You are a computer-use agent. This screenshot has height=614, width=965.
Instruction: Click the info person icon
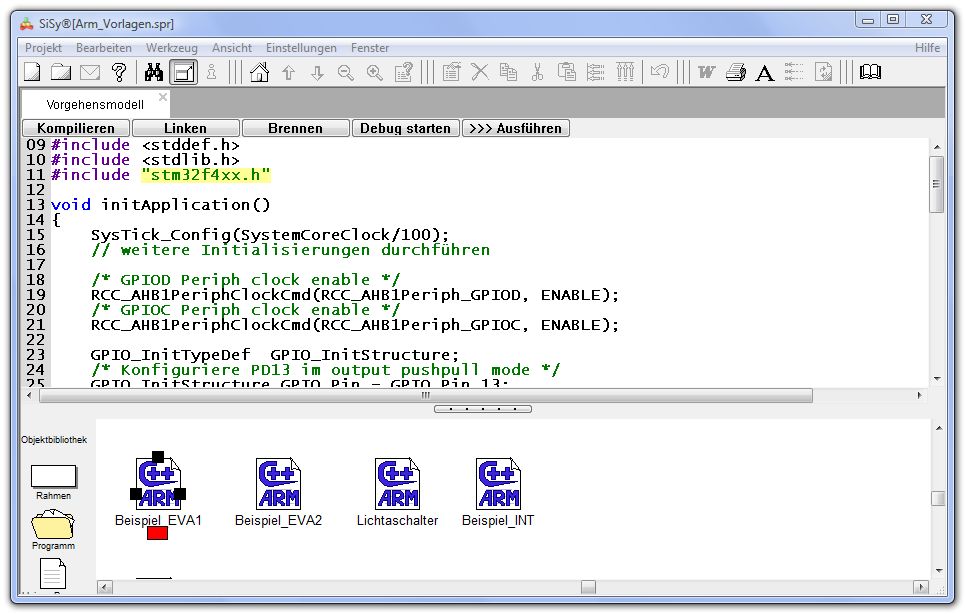(x=212, y=72)
